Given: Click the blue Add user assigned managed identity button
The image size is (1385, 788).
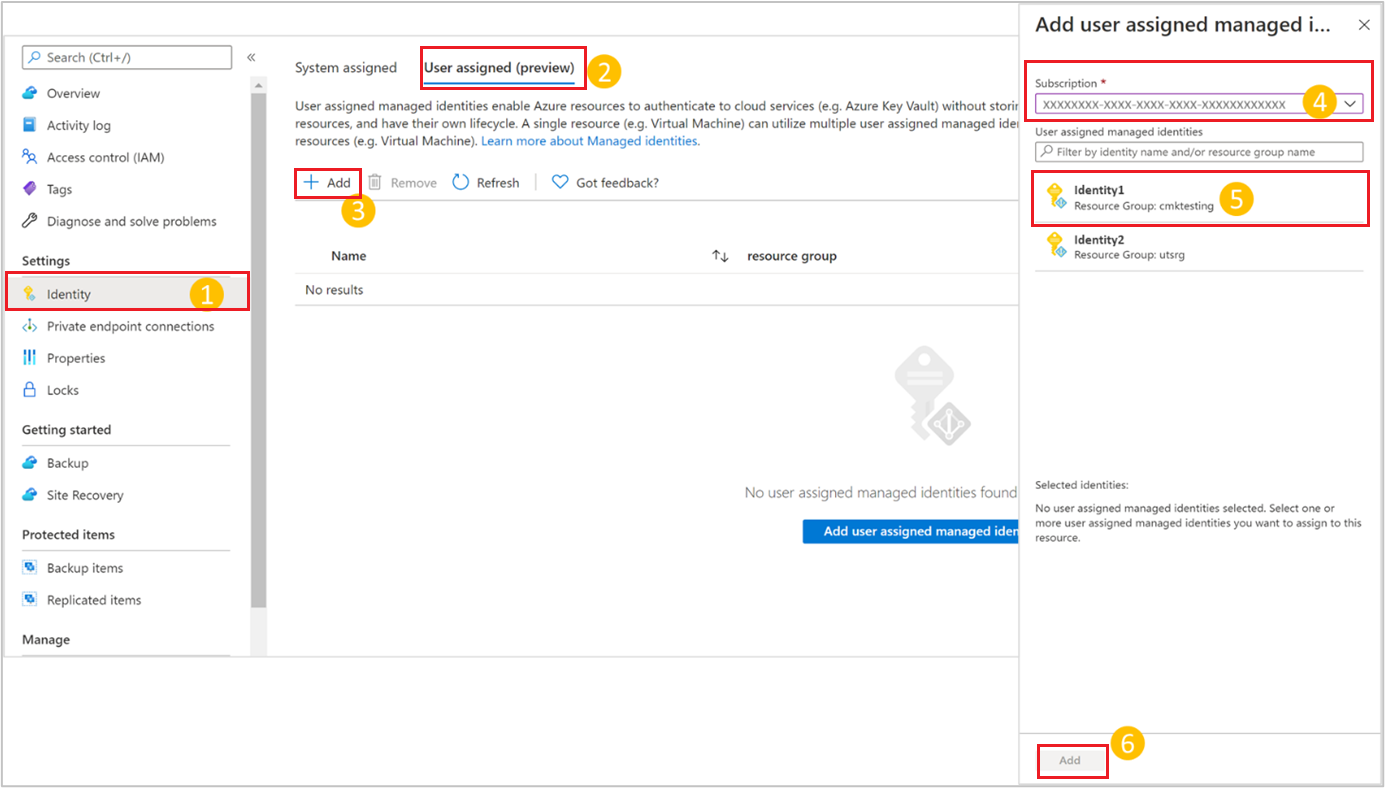Looking at the screenshot, I should click(911, 531).
